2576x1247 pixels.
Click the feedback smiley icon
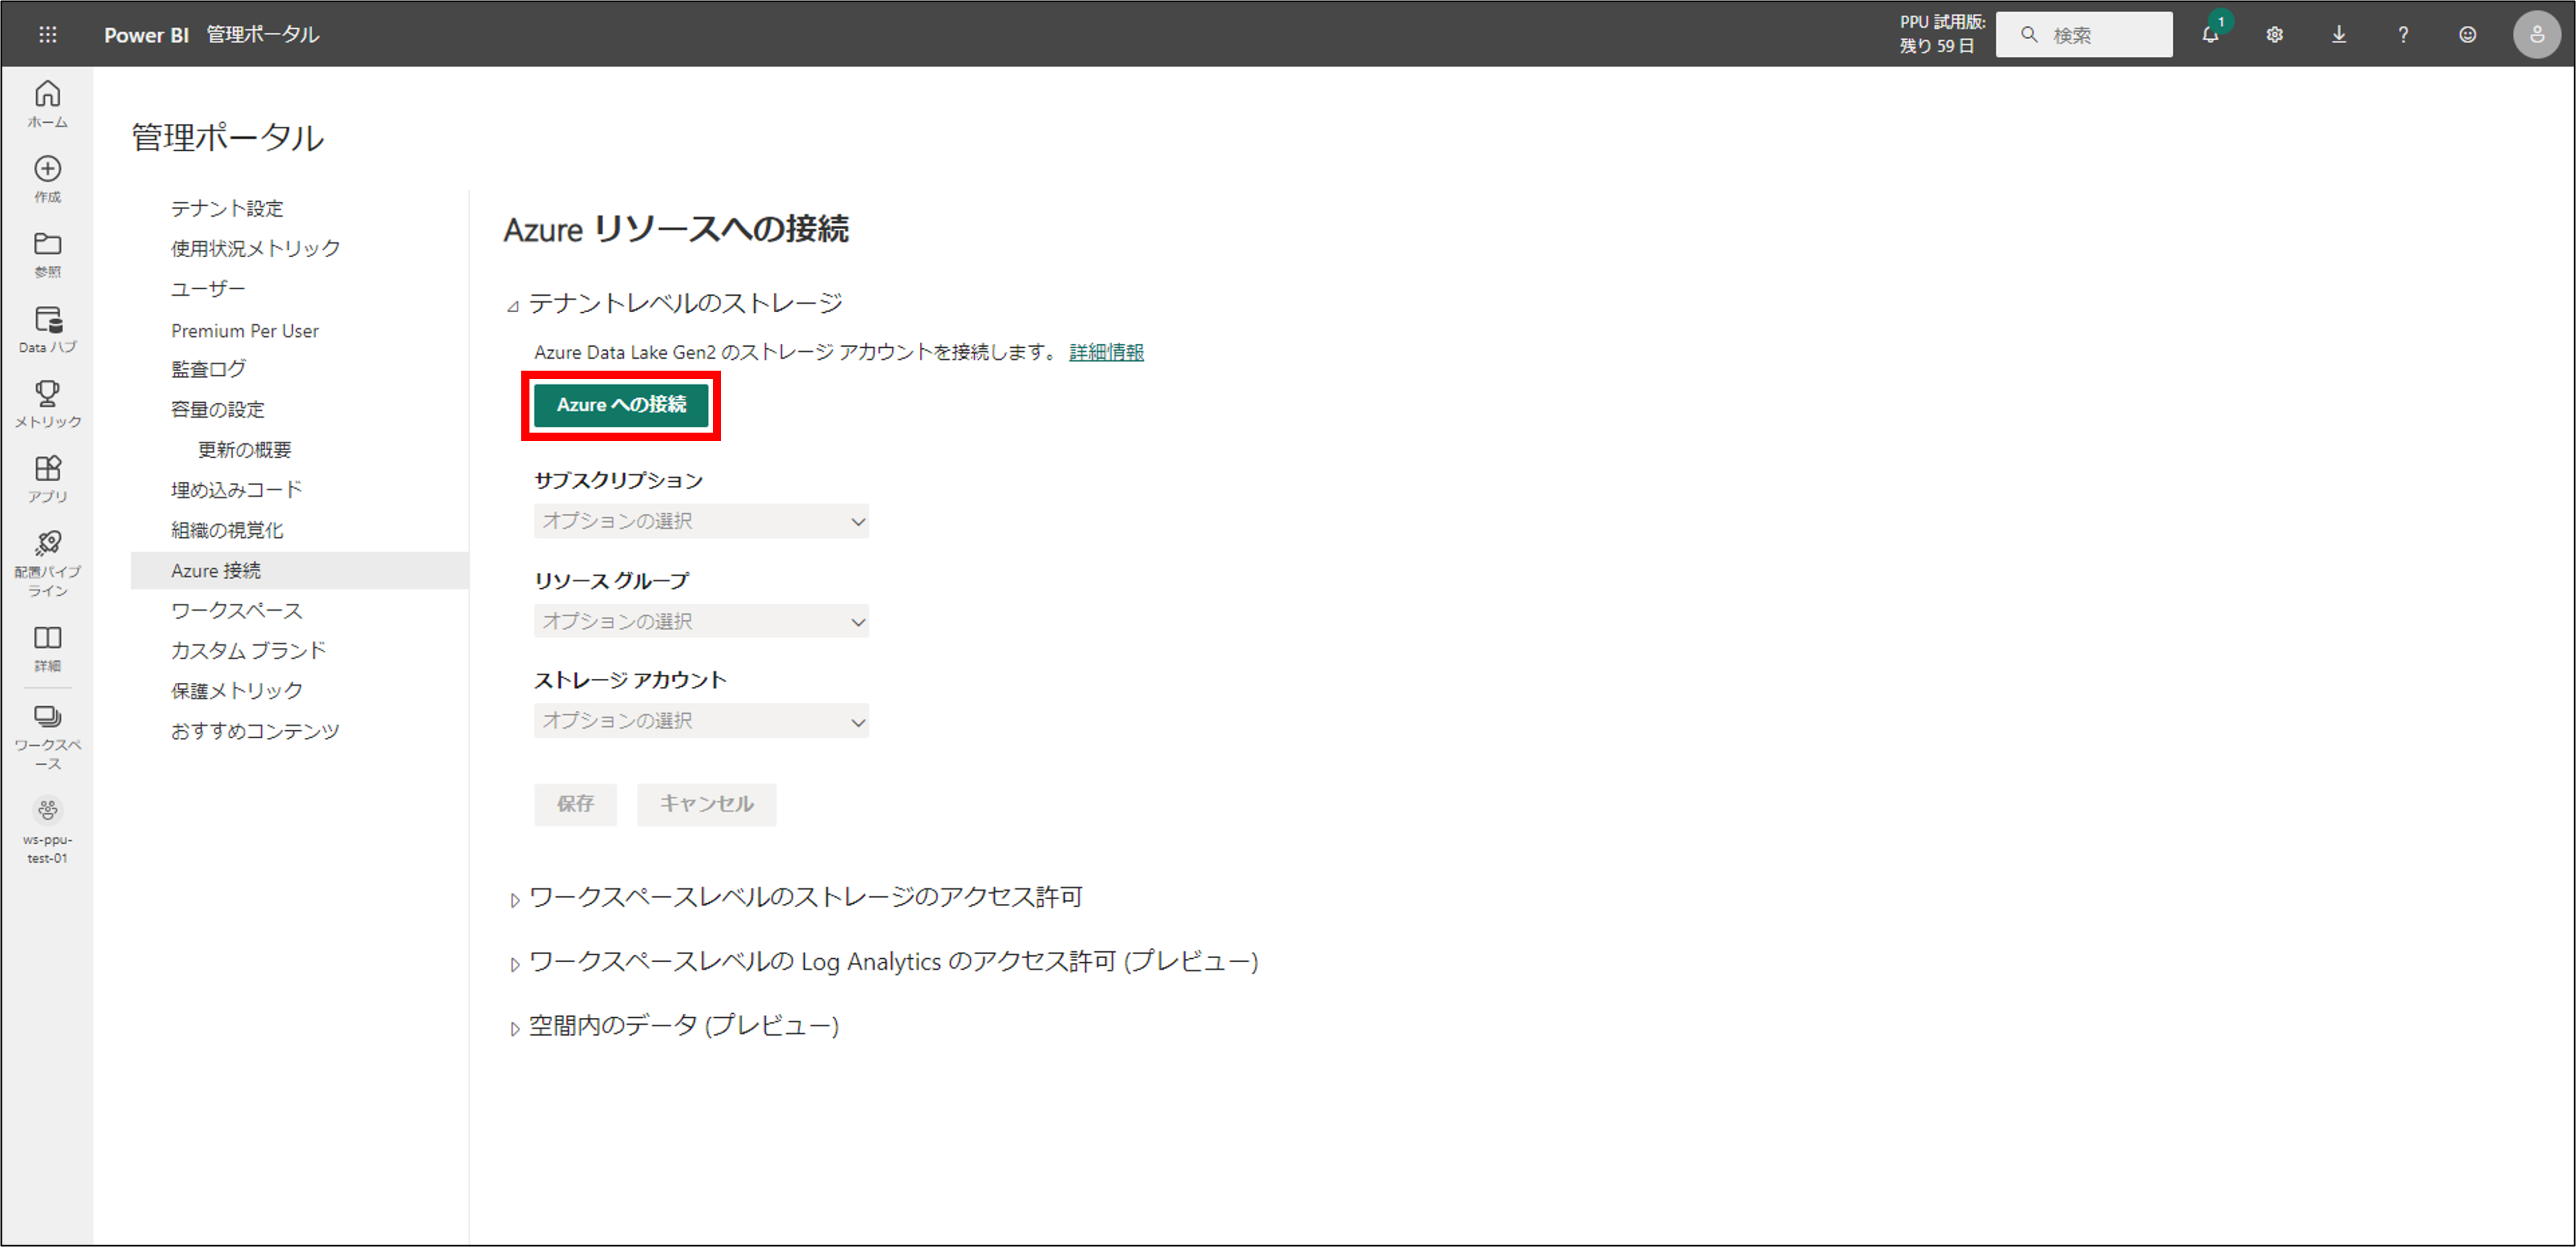tap(2468, 35)
